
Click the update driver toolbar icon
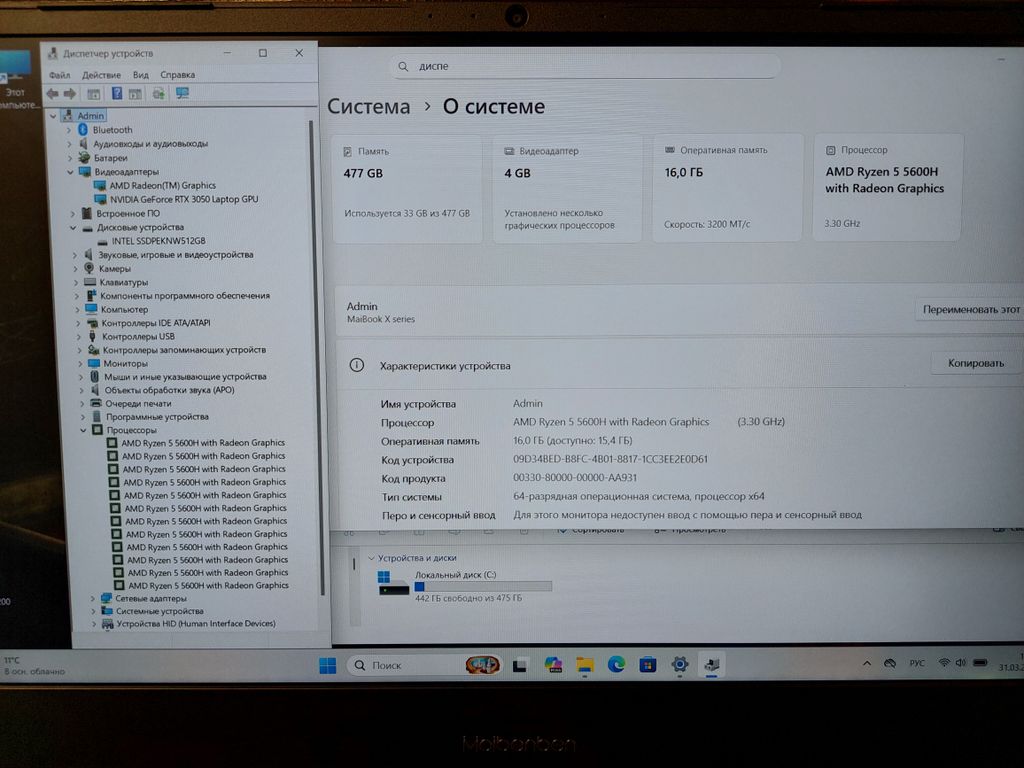pyautogui.click(x=158, y=94)
